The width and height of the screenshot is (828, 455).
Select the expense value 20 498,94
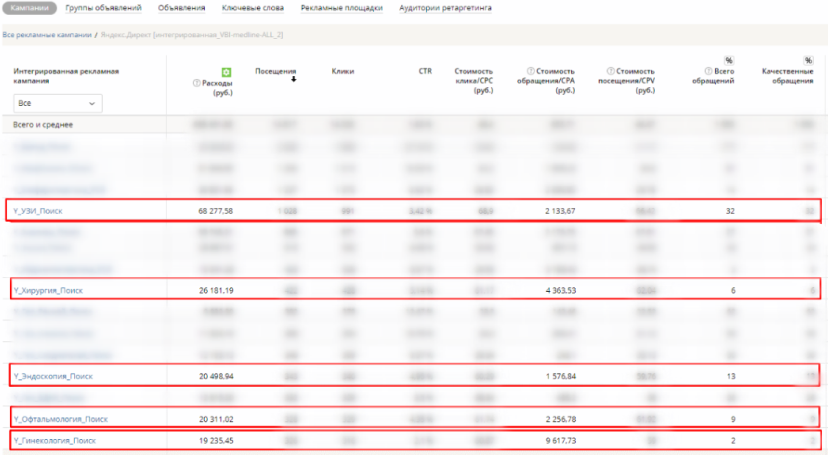click(x=216, y=376)
